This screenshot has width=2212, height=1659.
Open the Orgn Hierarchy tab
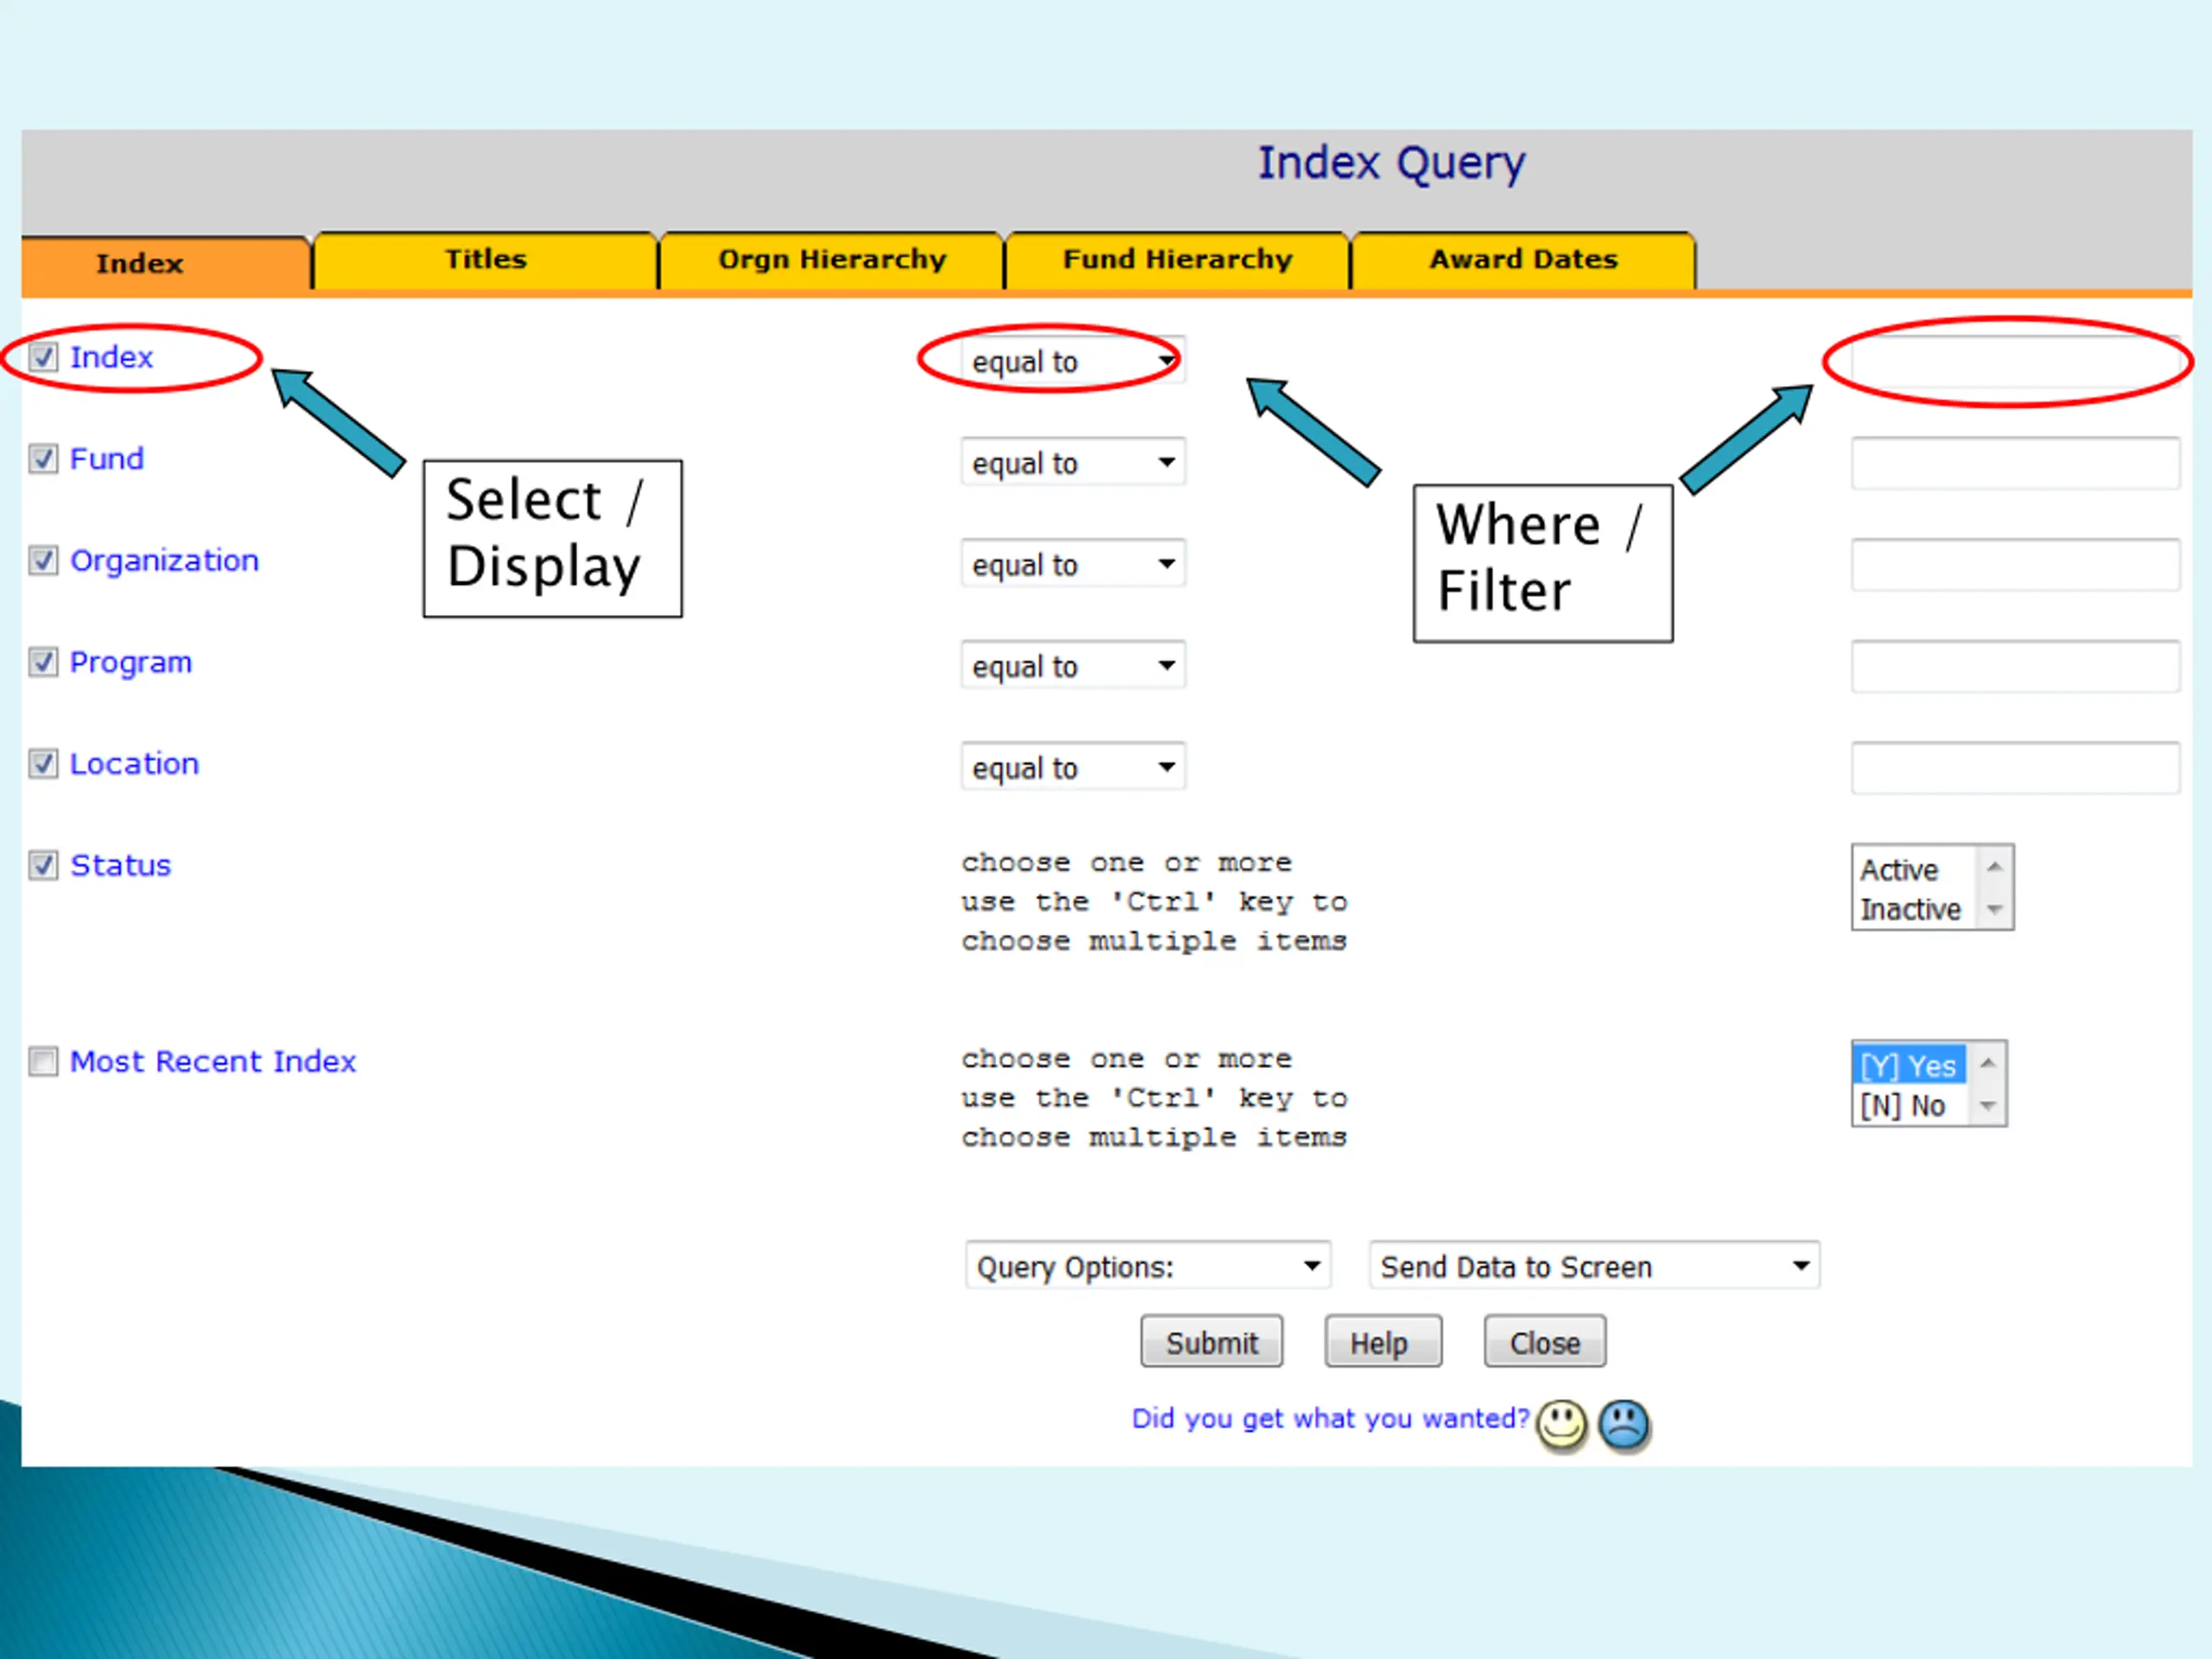pos(831,260)
